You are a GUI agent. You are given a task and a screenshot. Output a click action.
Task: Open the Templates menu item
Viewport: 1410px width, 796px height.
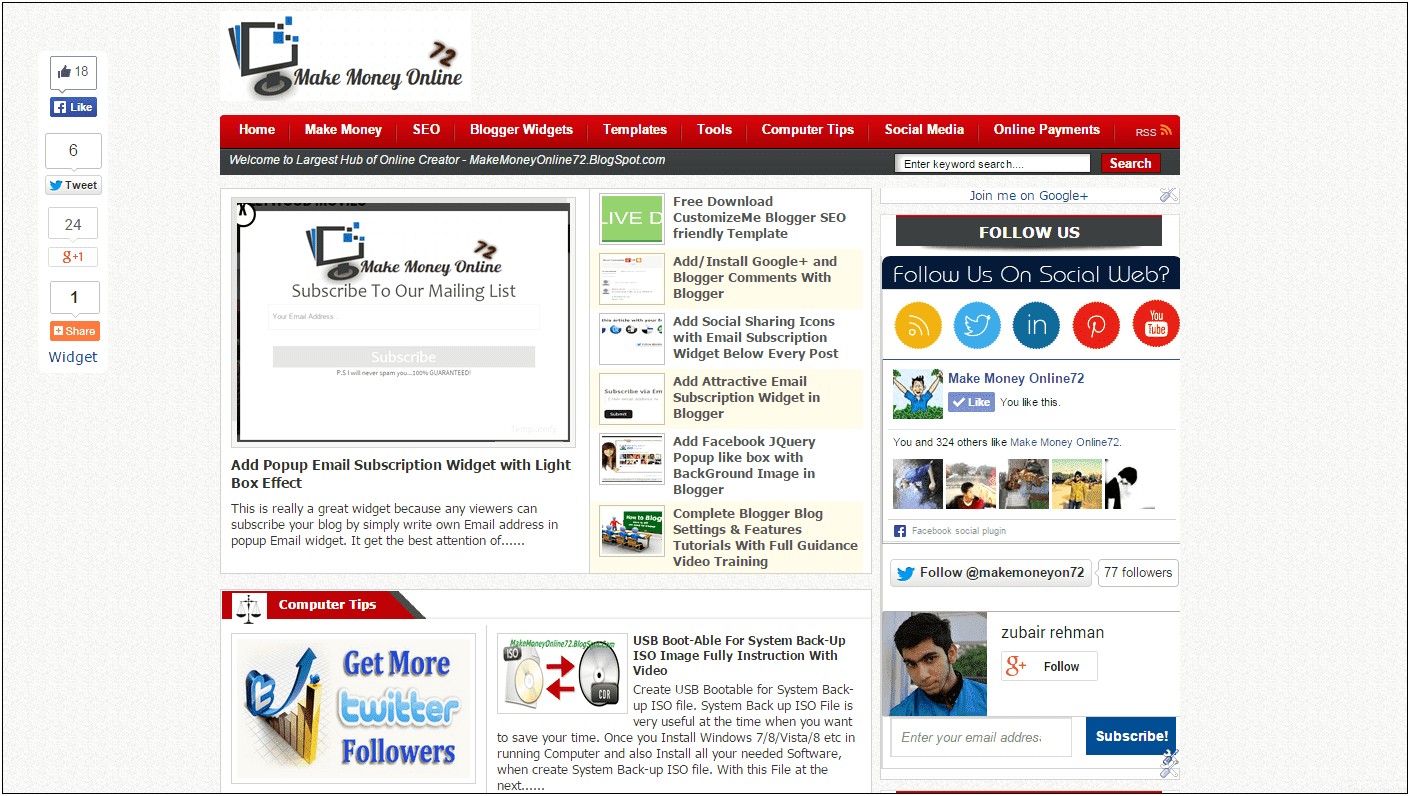(x=635, y=130)
